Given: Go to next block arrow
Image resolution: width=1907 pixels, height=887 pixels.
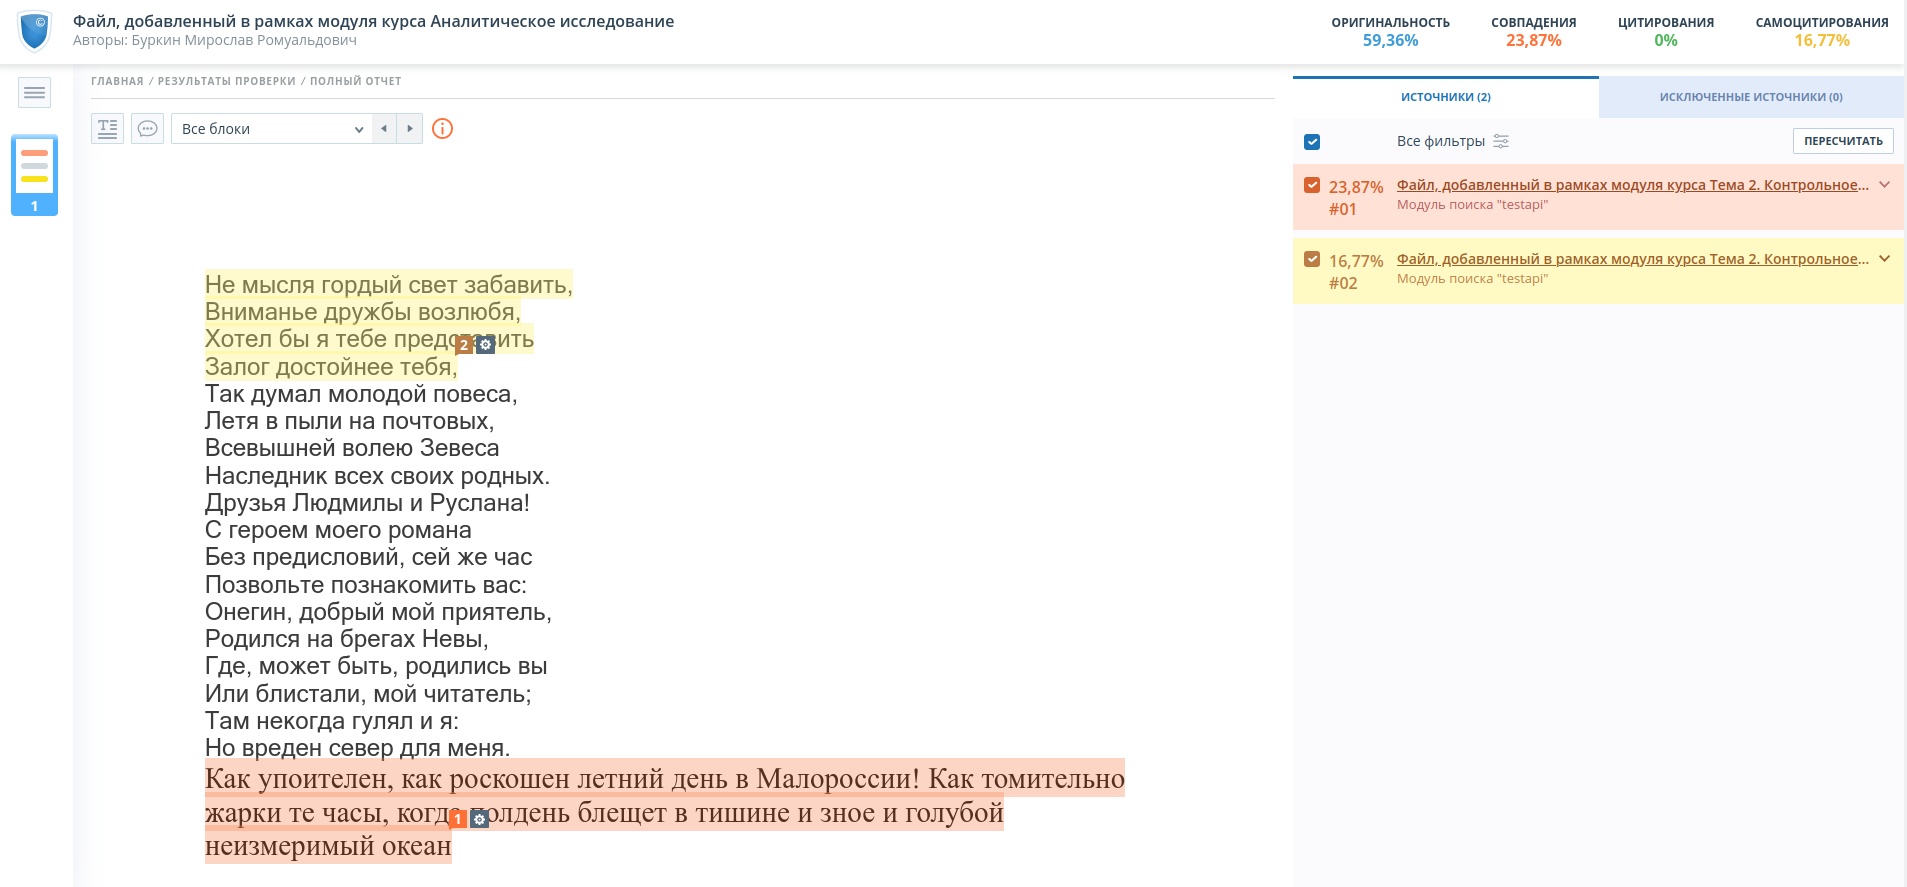Looking at the screenshot, I should pyautogui.click(x=410, y=128).
